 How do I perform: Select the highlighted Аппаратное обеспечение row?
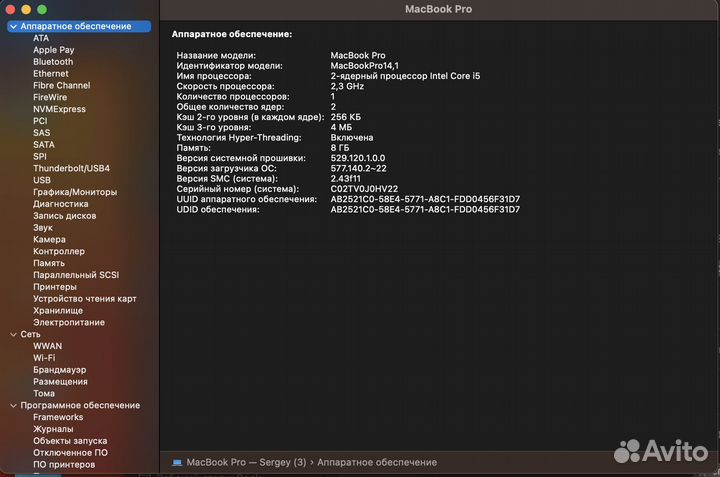[x=79, y=27]
